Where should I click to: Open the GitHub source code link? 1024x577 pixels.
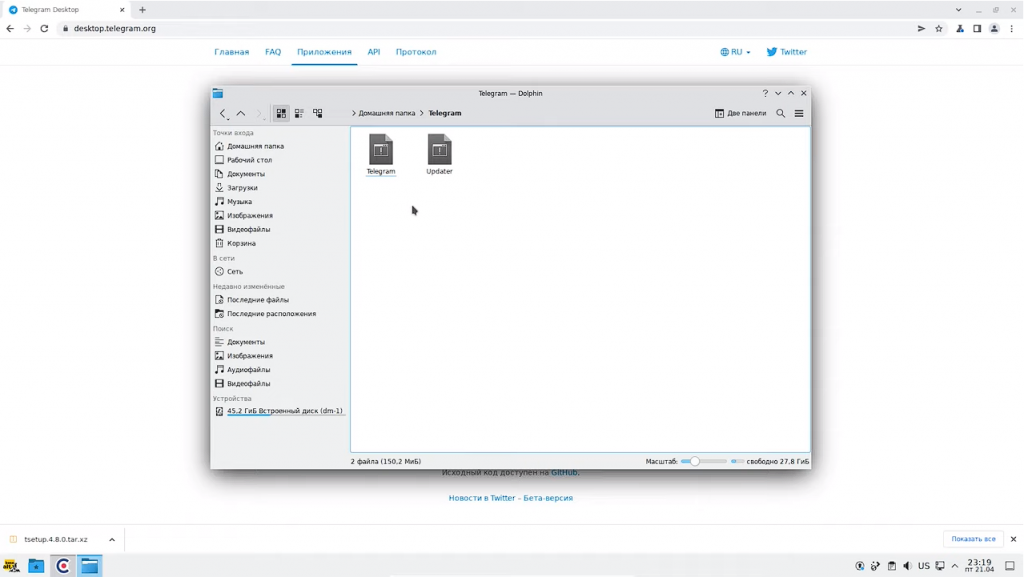click(564, 473)
